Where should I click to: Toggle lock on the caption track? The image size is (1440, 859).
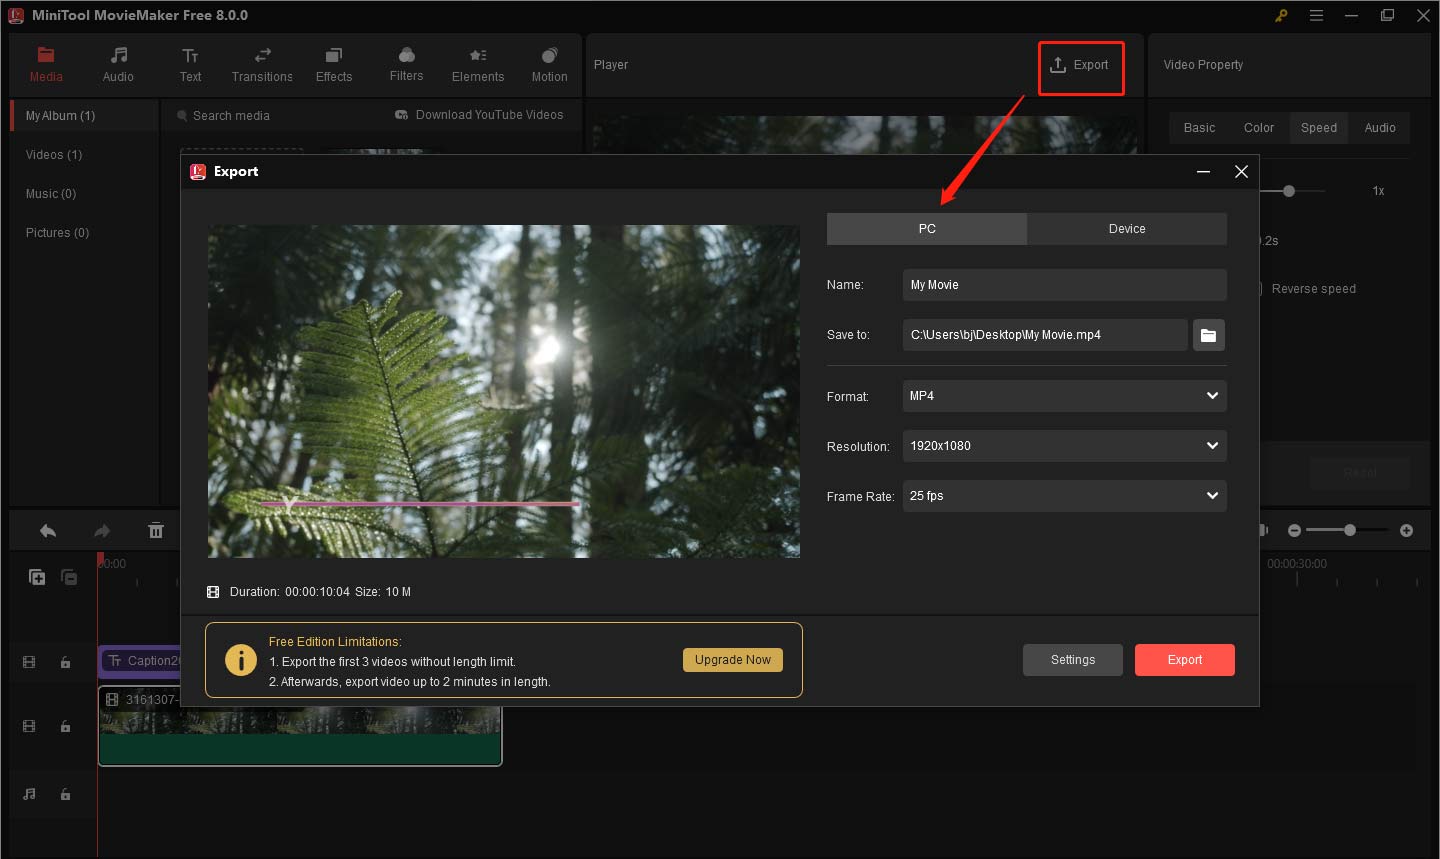(65, 662)
